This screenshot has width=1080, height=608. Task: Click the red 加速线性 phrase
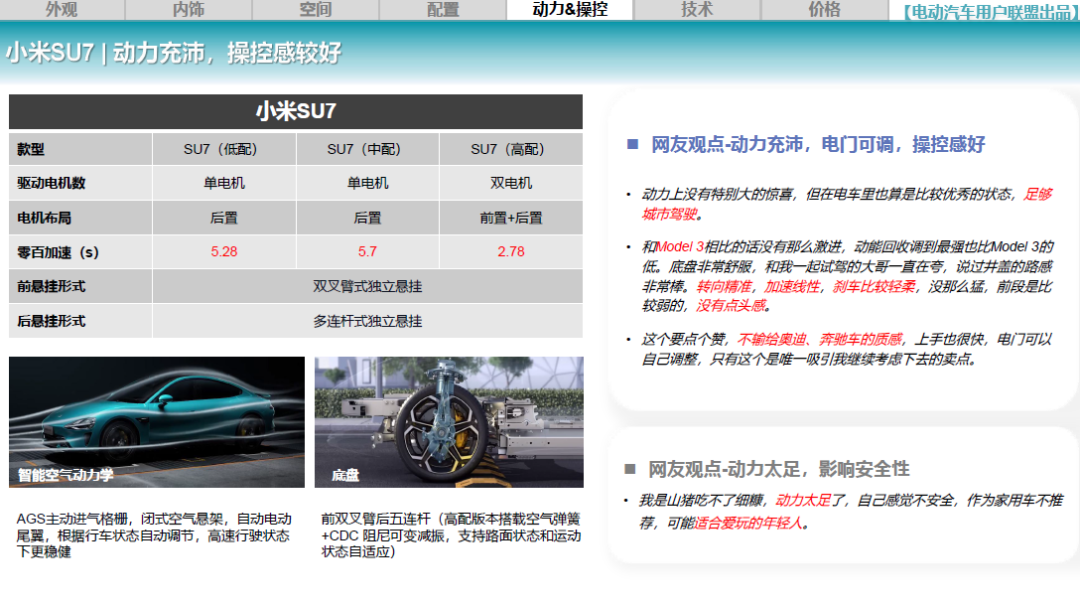[792, 286]
